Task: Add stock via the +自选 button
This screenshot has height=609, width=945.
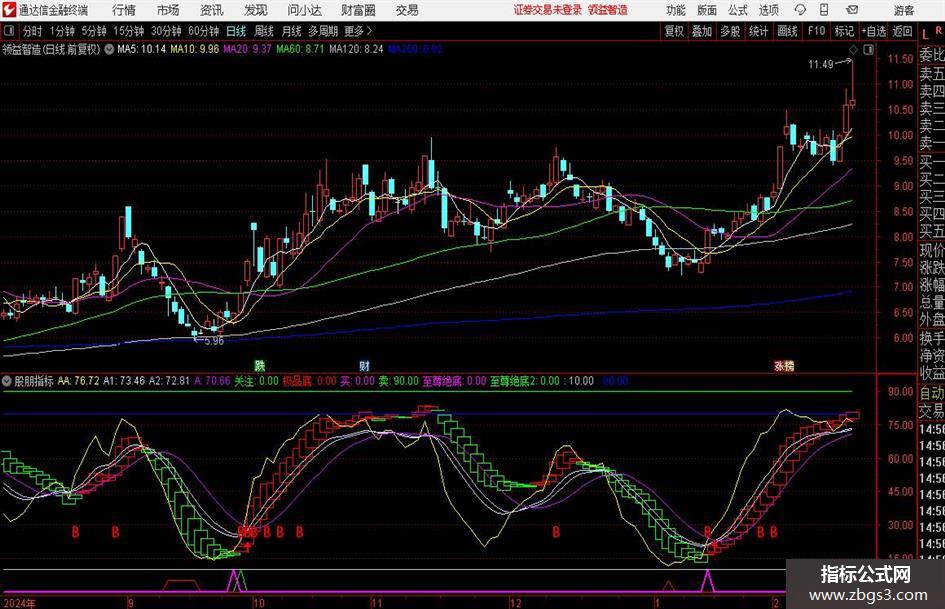Action: tap(874, 31)
